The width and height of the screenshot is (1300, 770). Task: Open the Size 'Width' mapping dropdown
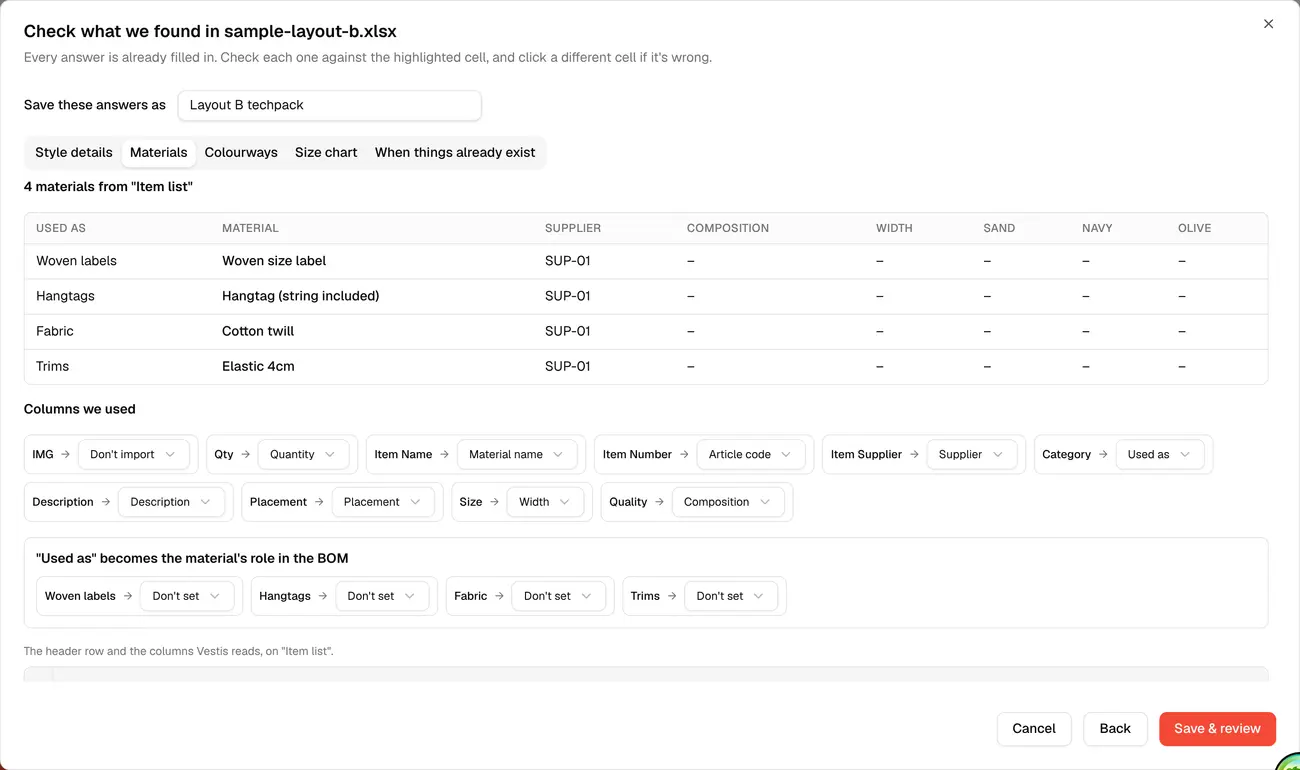pos(545,502)
